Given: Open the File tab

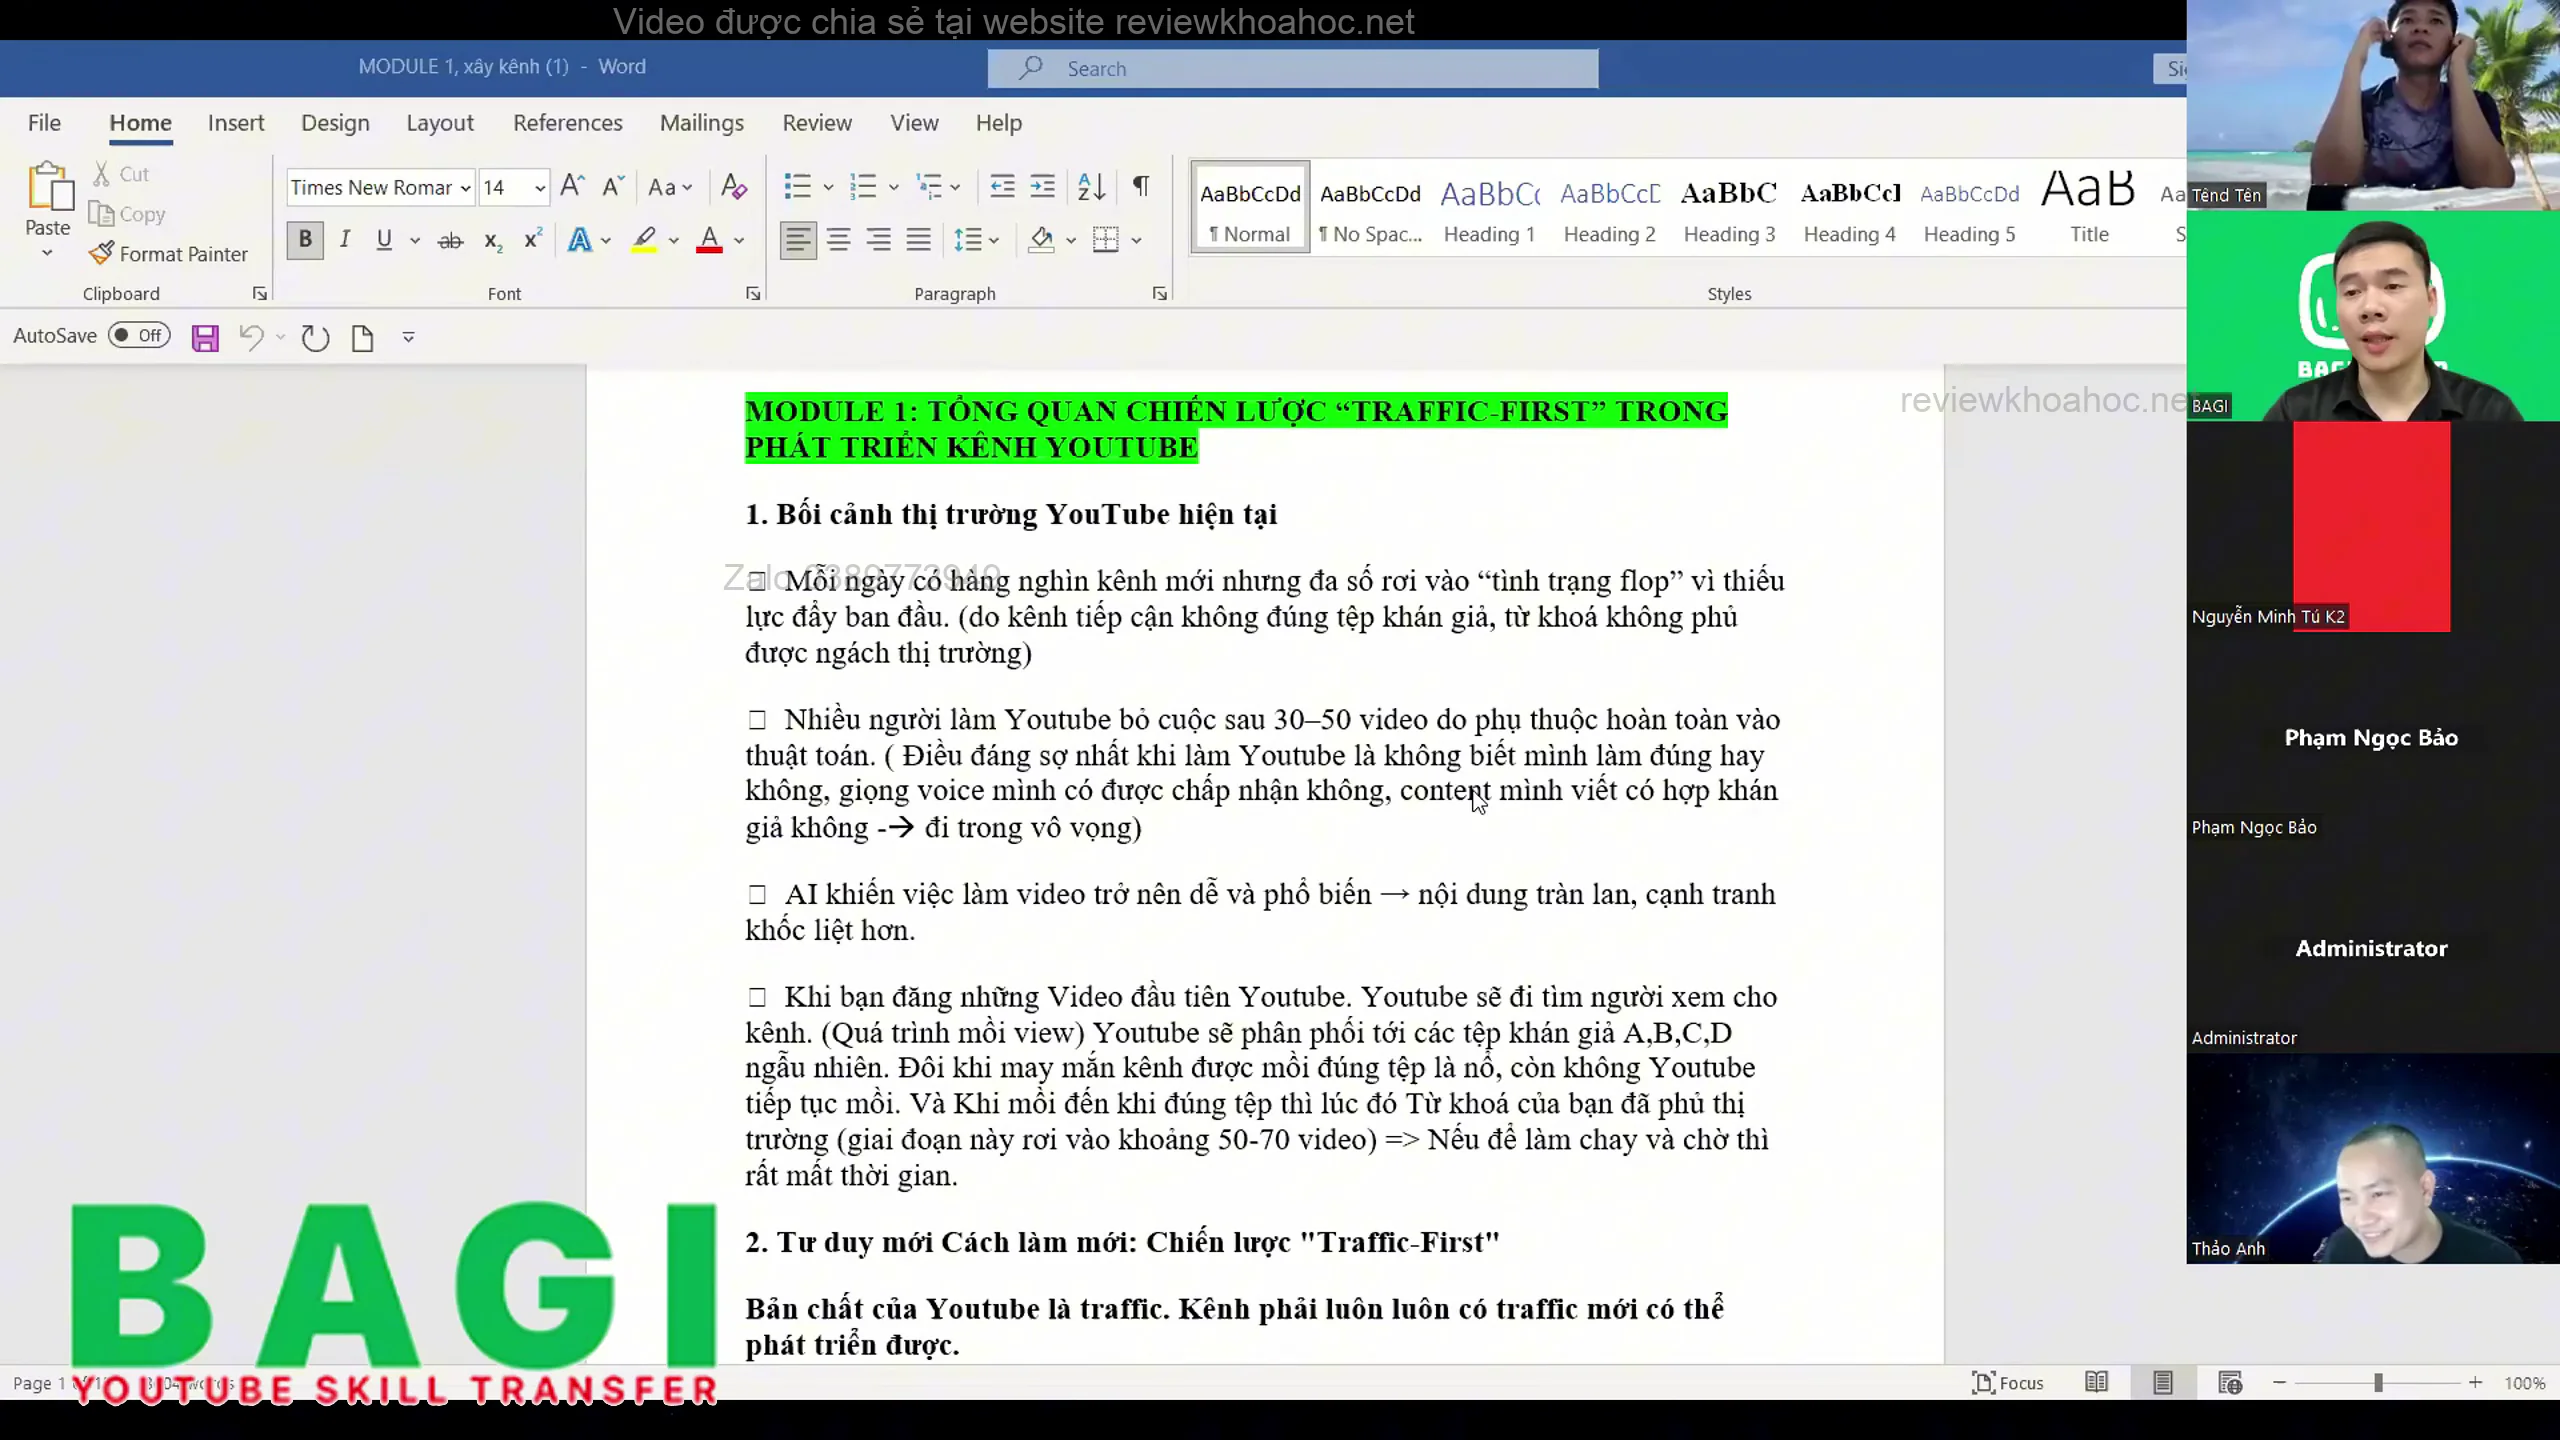Looking at the screenshot, I should pyautogui.click(x=44, y=123).
